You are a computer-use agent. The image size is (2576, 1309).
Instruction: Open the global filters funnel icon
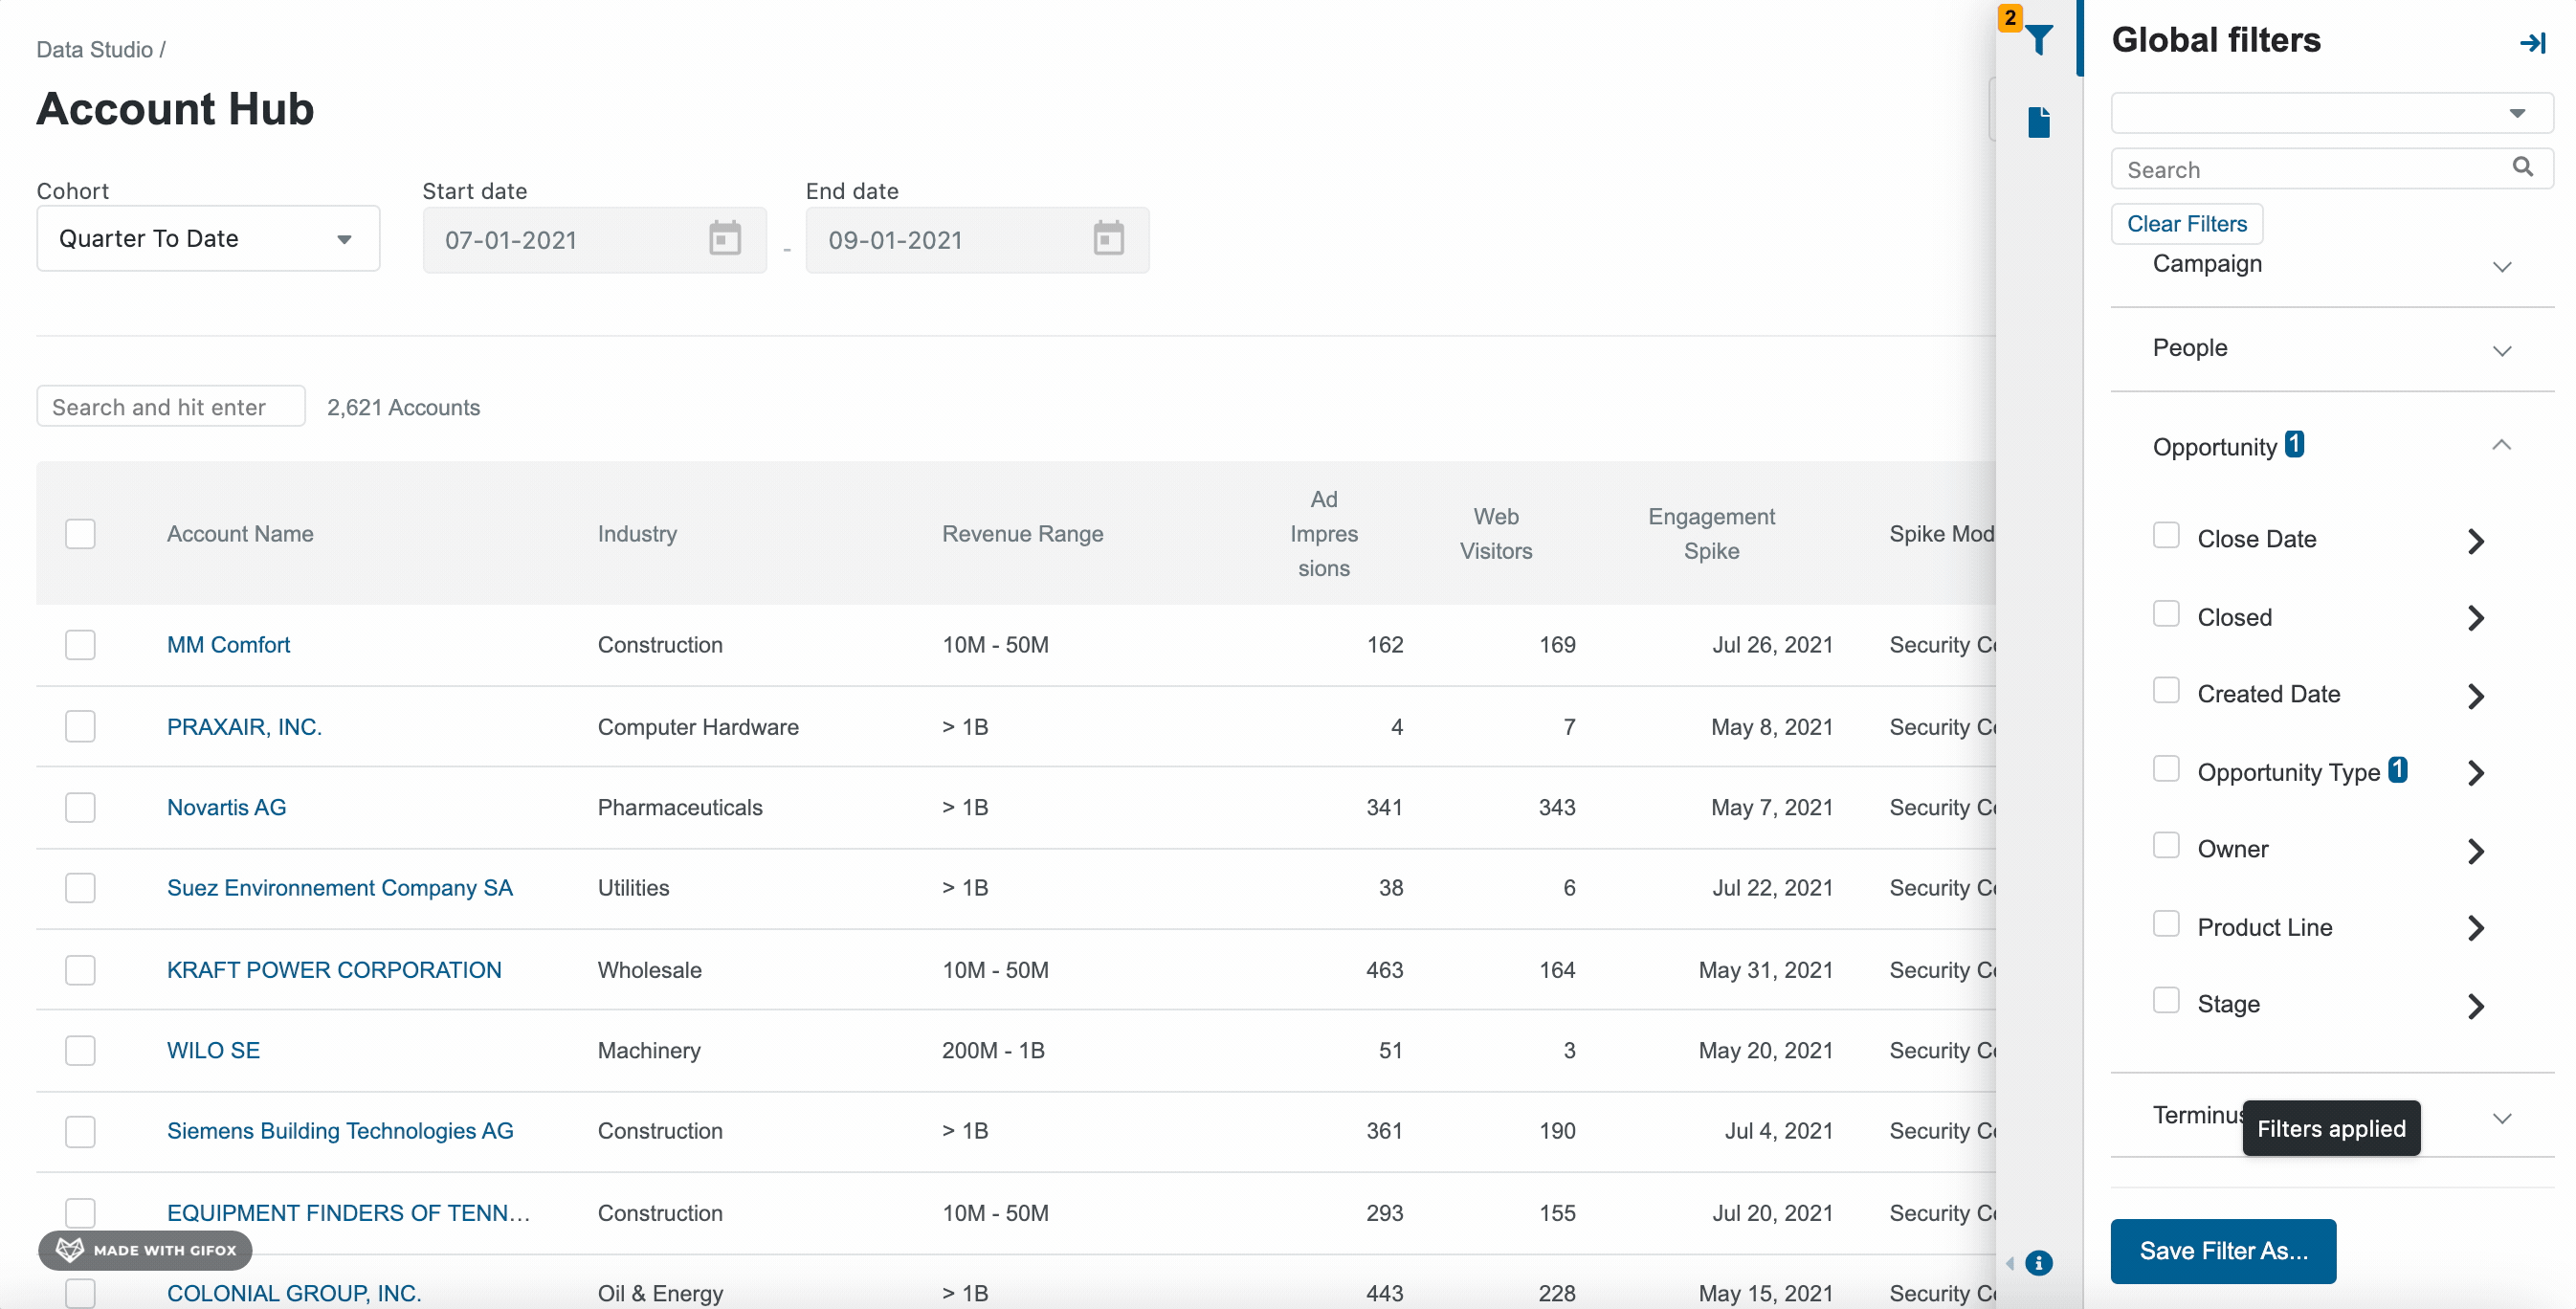[2038, 40]
